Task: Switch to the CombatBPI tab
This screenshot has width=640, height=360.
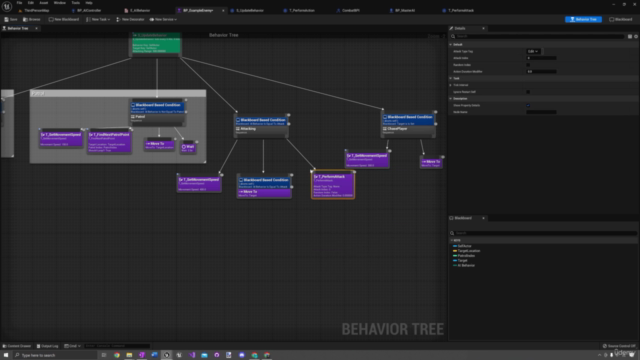Action: click(x=351, y=11)
